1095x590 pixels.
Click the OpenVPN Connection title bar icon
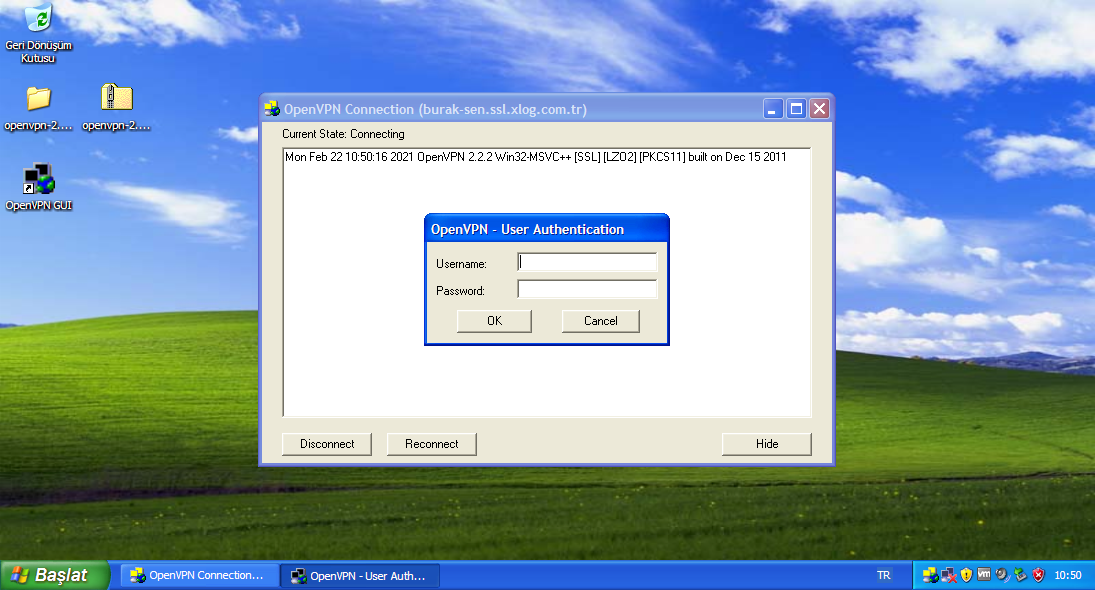coord(272,109)
